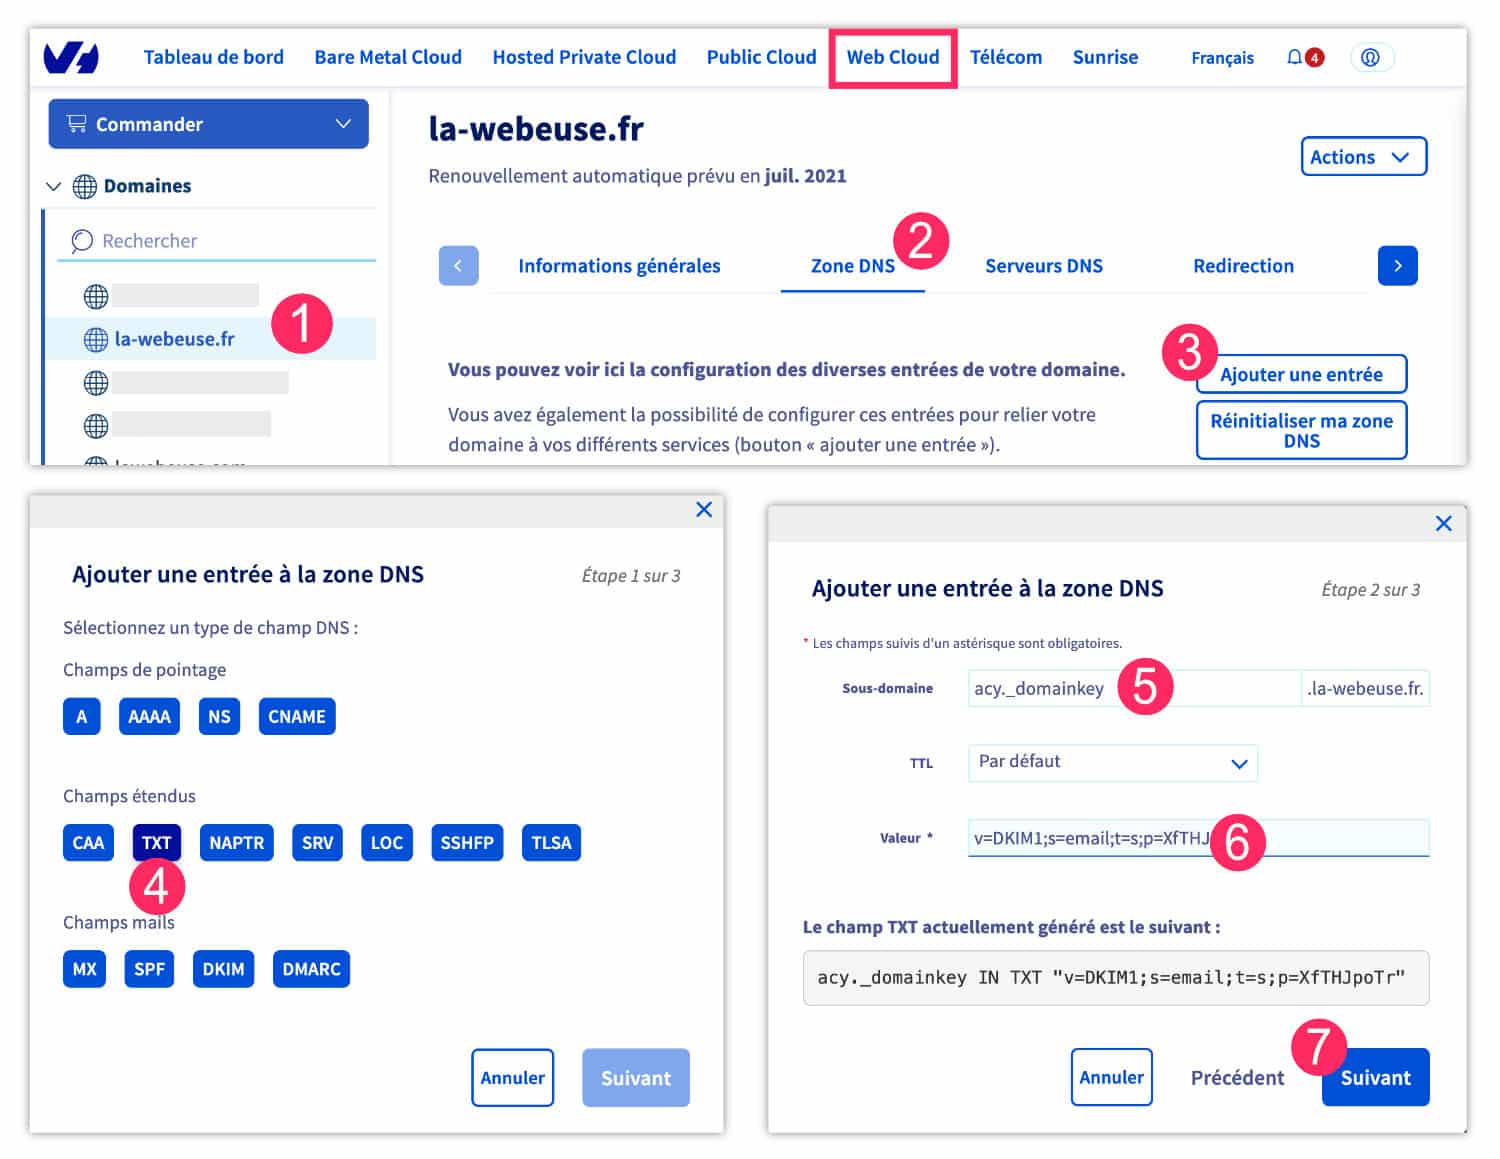The image size is (1500, 1159).
Task: Collapse the Domaines tree section
Action: point(54,186)
